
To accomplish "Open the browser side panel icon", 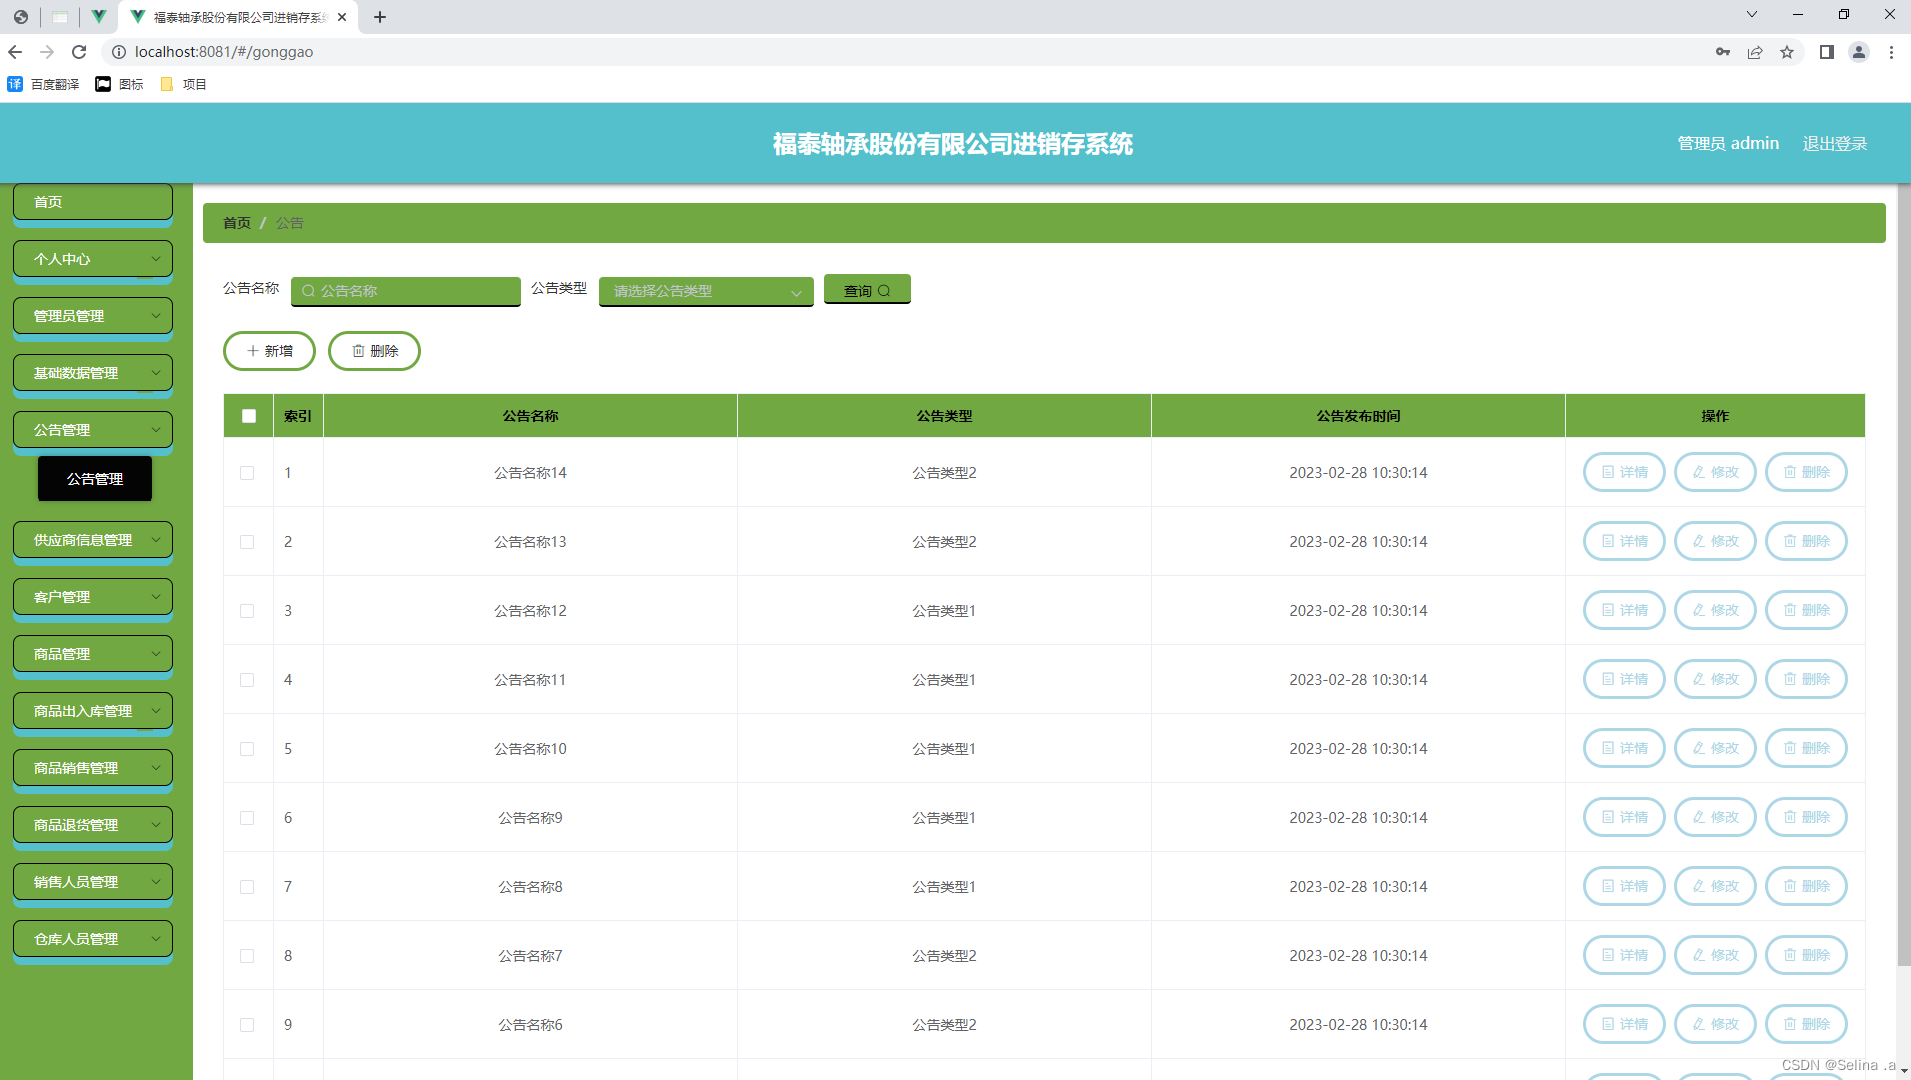I will [1827, 52].
